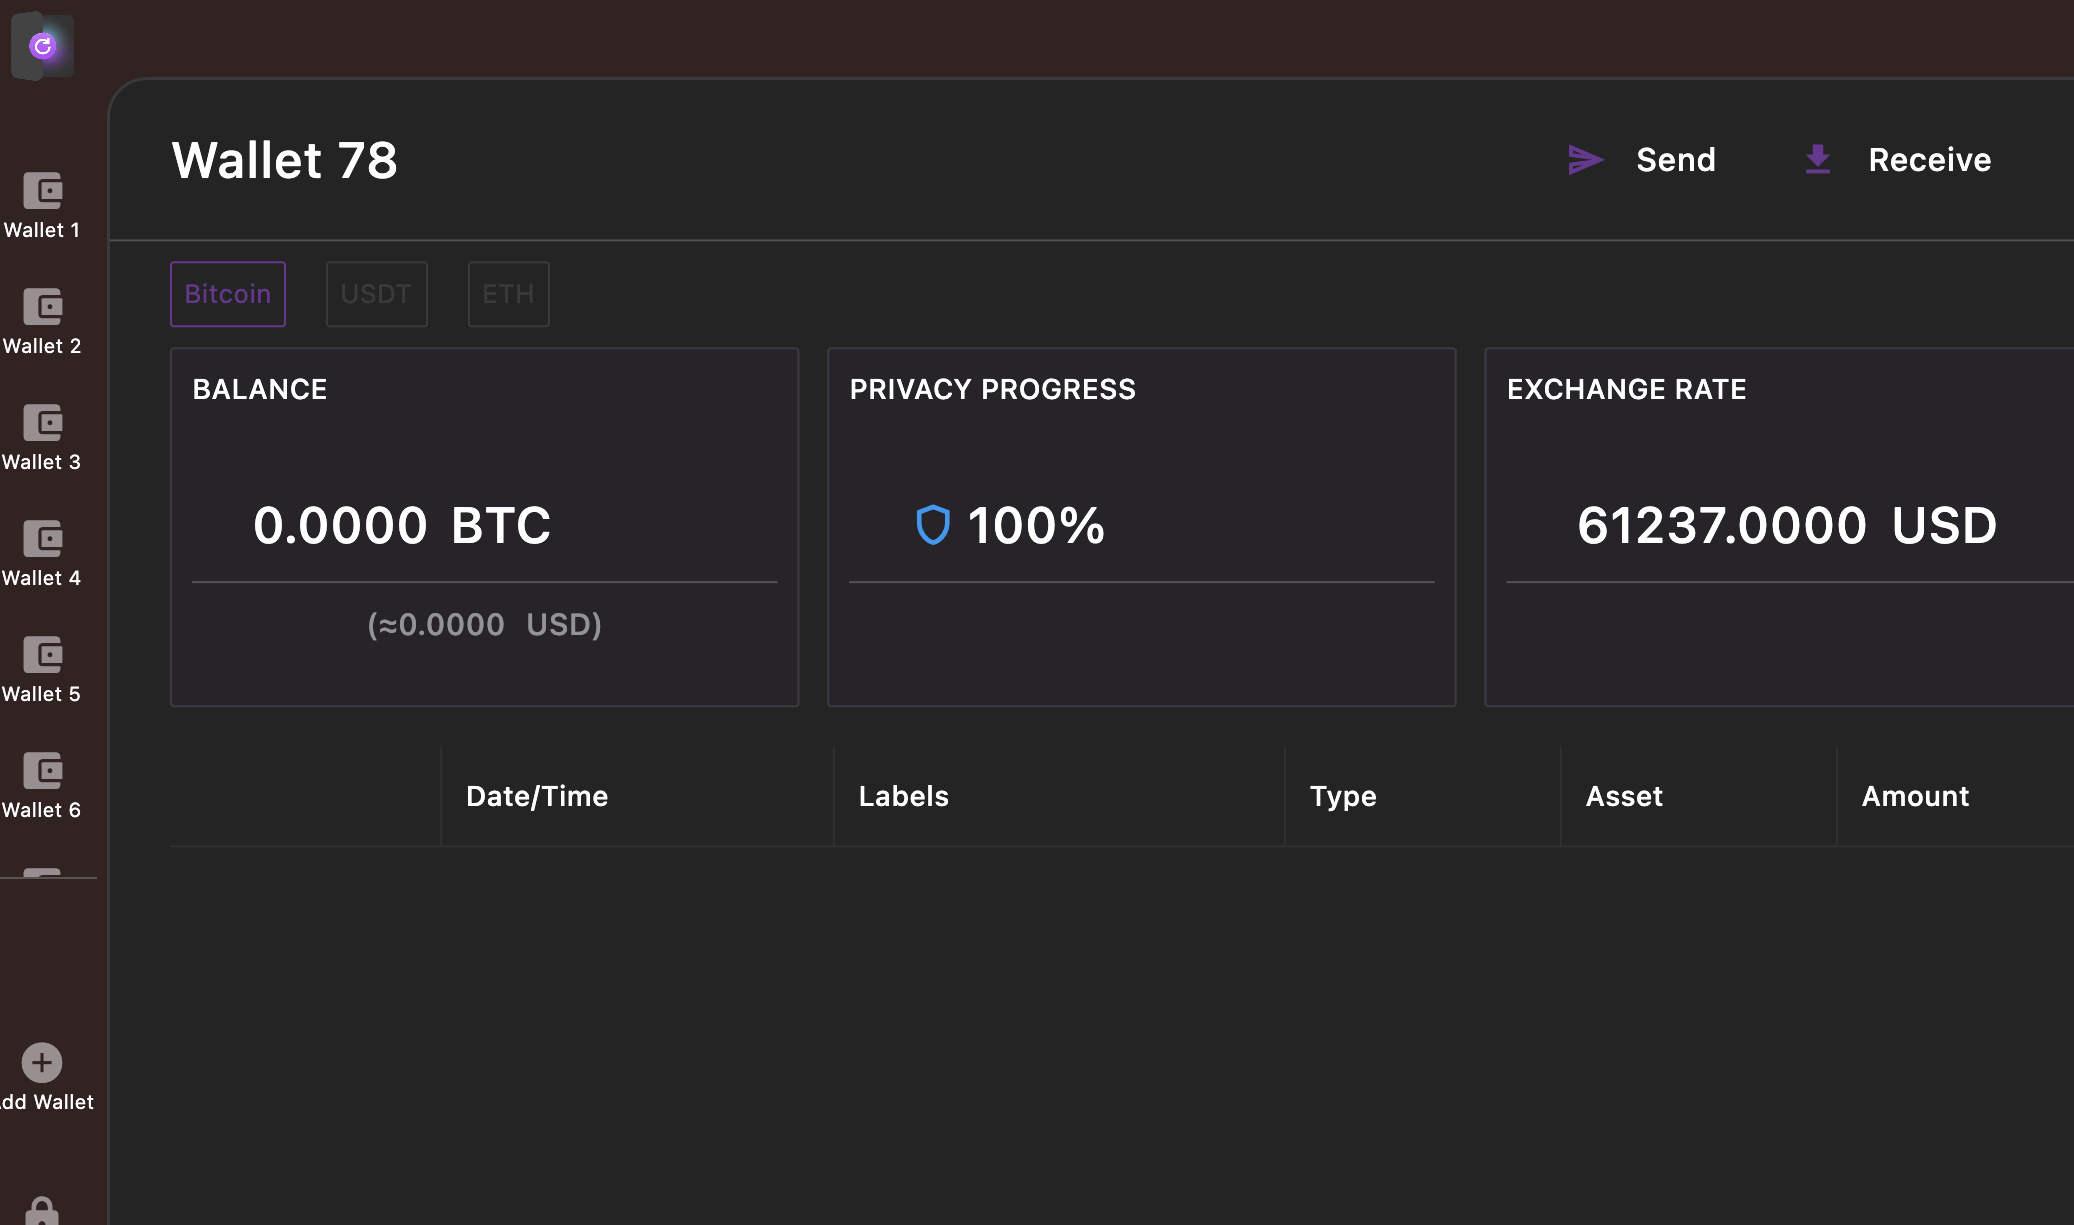Screen dimensions: 2074x1225
Task: Sort transactions by the Date/Time column header
Action: (x=537, y=796)
